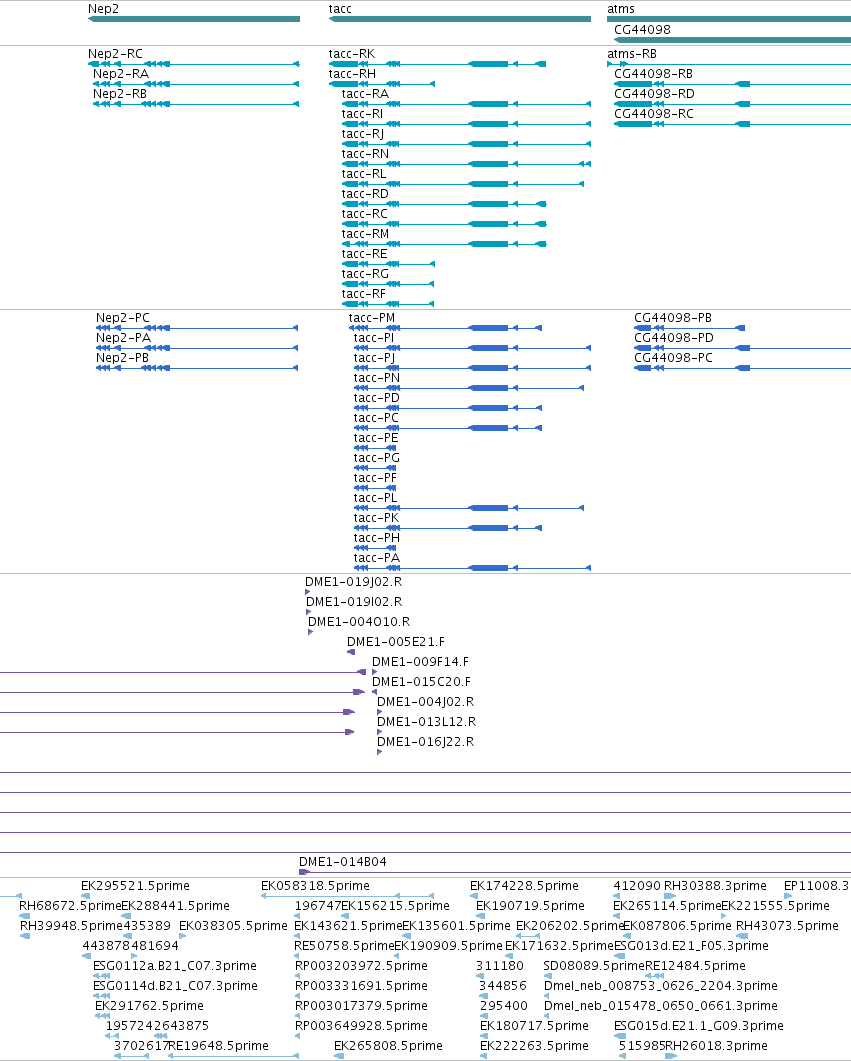Click the tacc-RN transcript label
The width and height of the screenshot is (851, 1061).
[365, 154]
